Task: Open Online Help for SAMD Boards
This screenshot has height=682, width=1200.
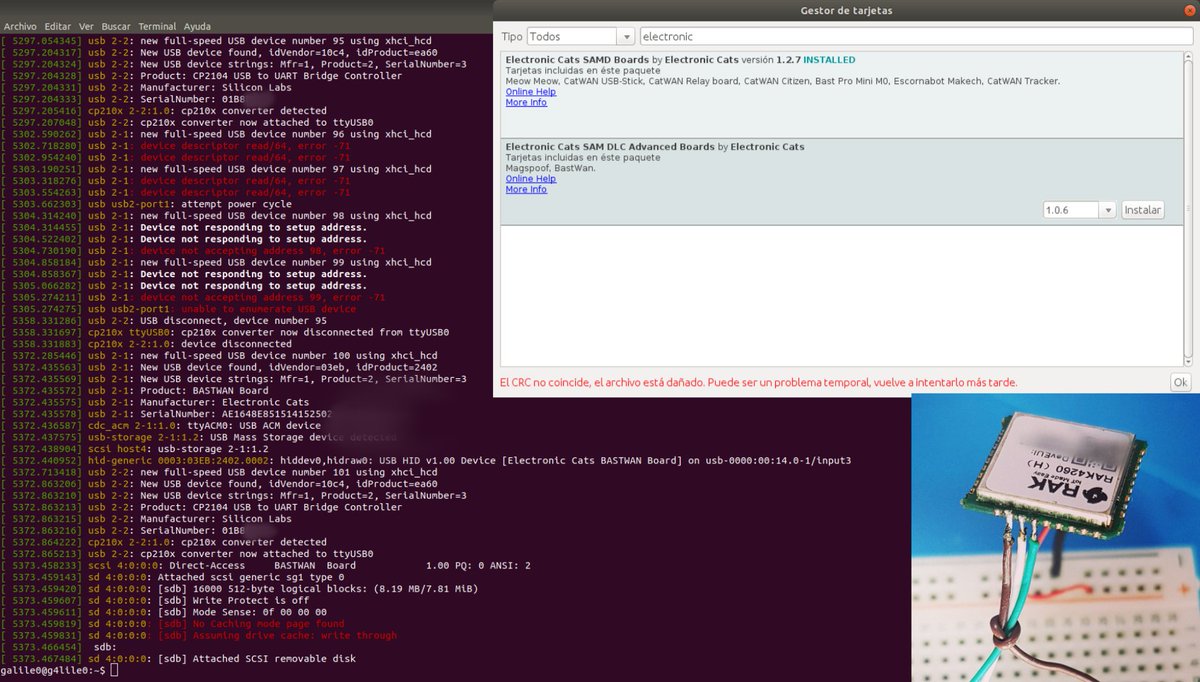Action: coord(531,92)
